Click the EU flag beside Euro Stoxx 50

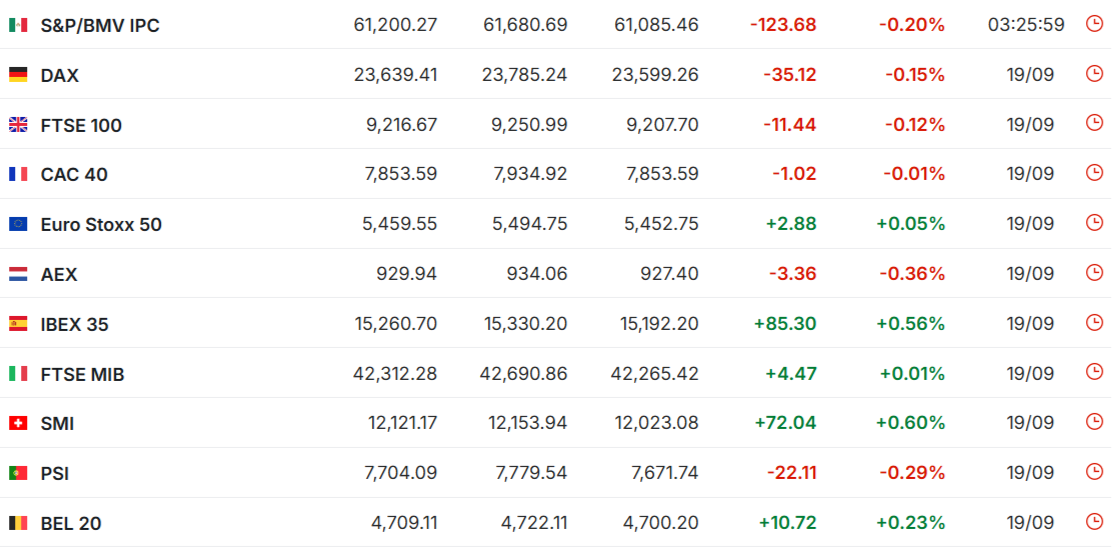tap(18, 225)
